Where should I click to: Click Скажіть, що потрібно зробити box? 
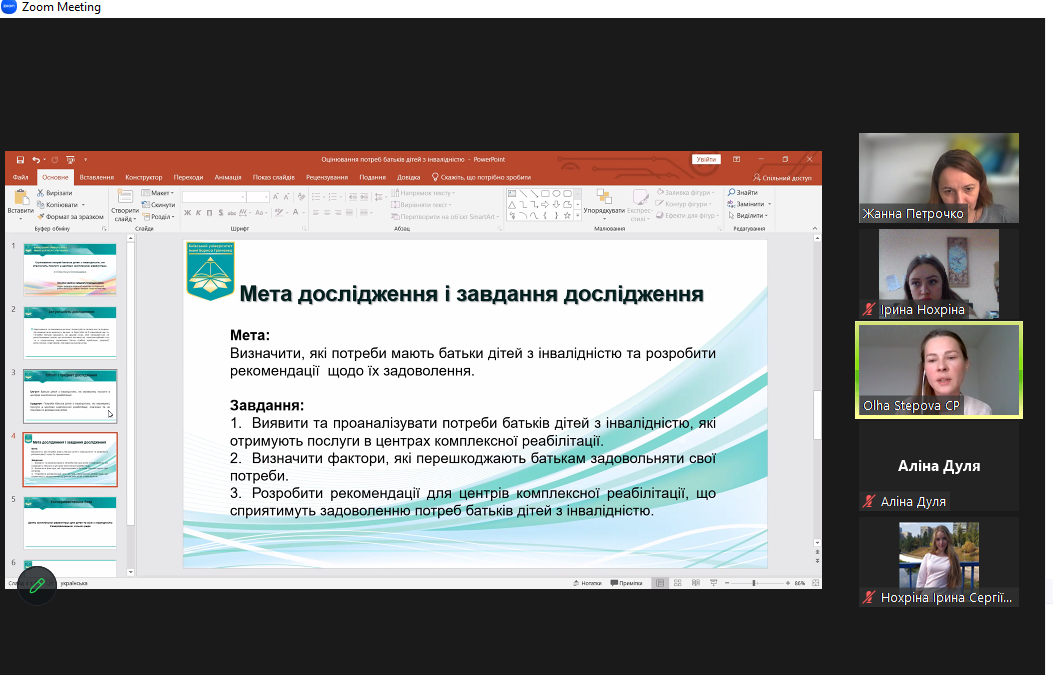[x=481, y=177]
